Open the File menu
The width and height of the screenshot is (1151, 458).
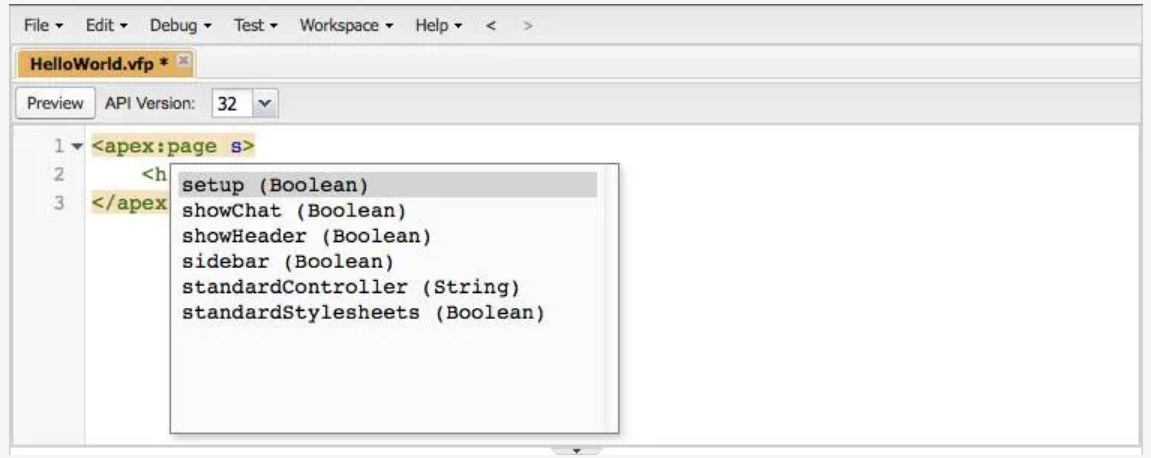[x=43, y=26]
